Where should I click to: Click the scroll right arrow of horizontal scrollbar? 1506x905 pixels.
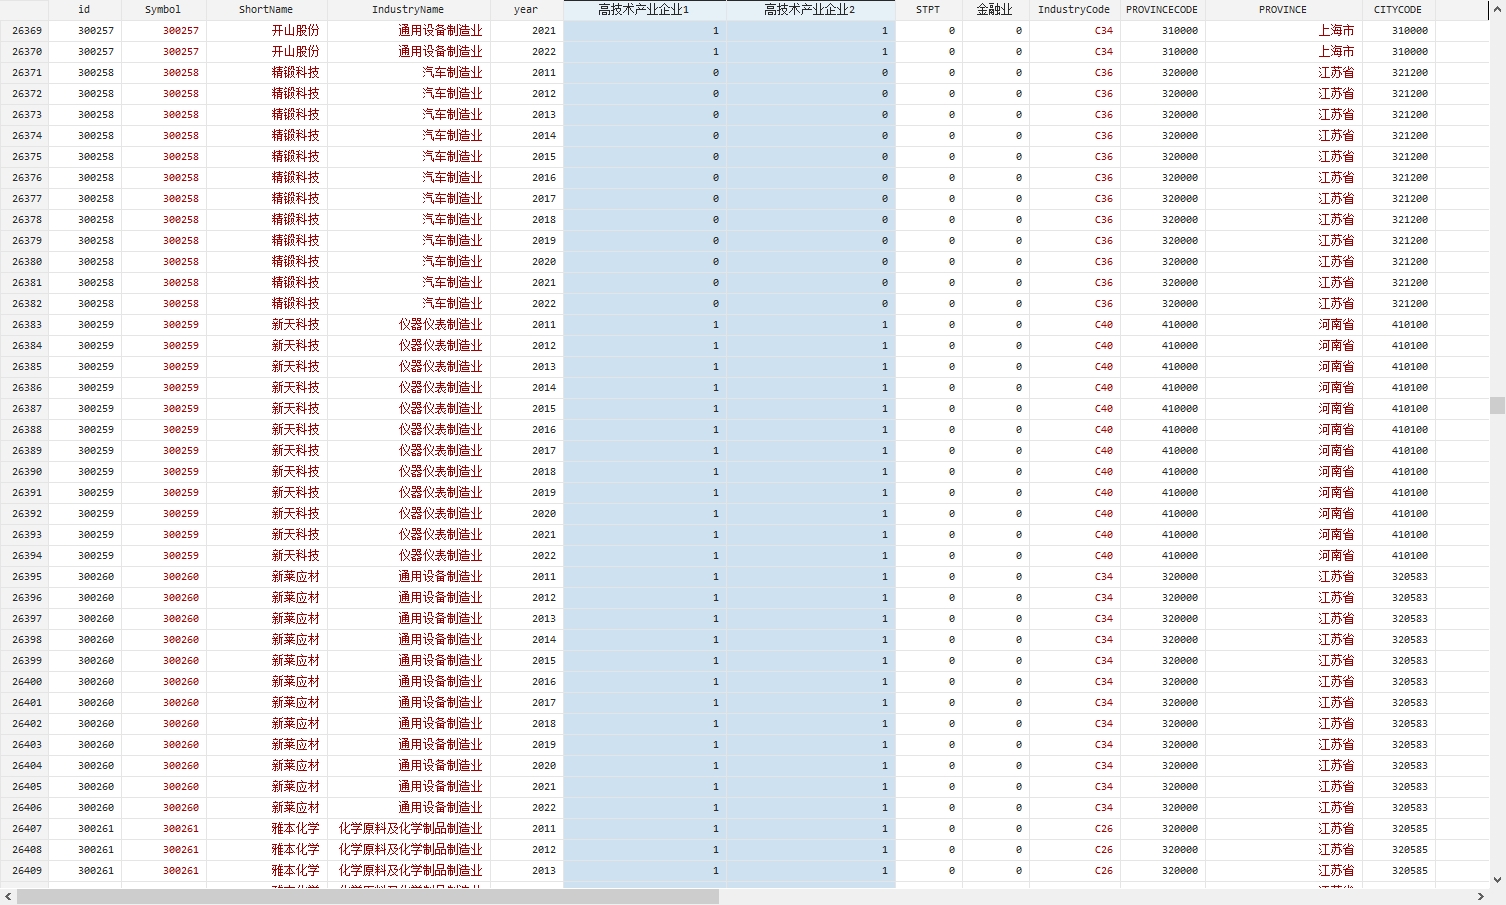click(1481, 897)
